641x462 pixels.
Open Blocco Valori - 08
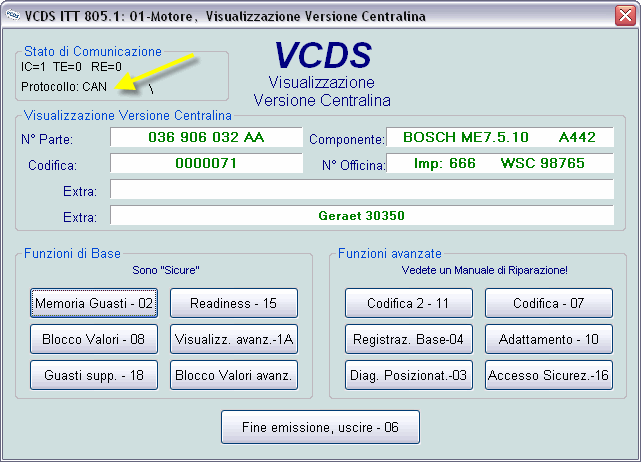pyautogui.click(x=94, y=339)
